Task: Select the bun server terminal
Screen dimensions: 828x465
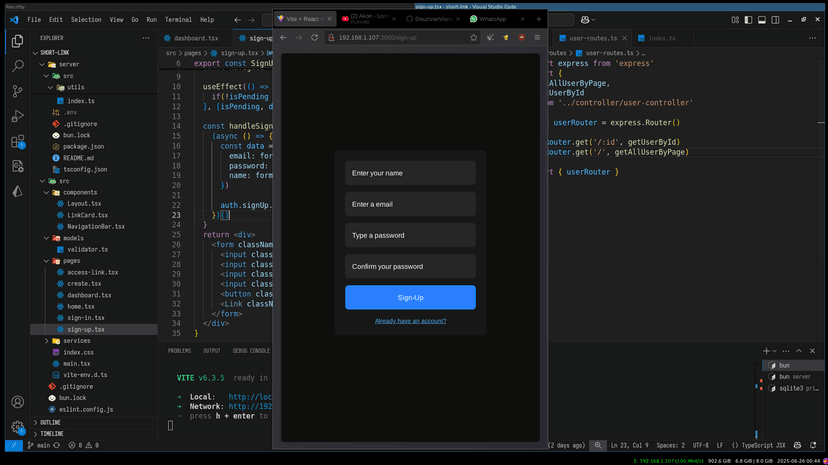Action: 794,377
